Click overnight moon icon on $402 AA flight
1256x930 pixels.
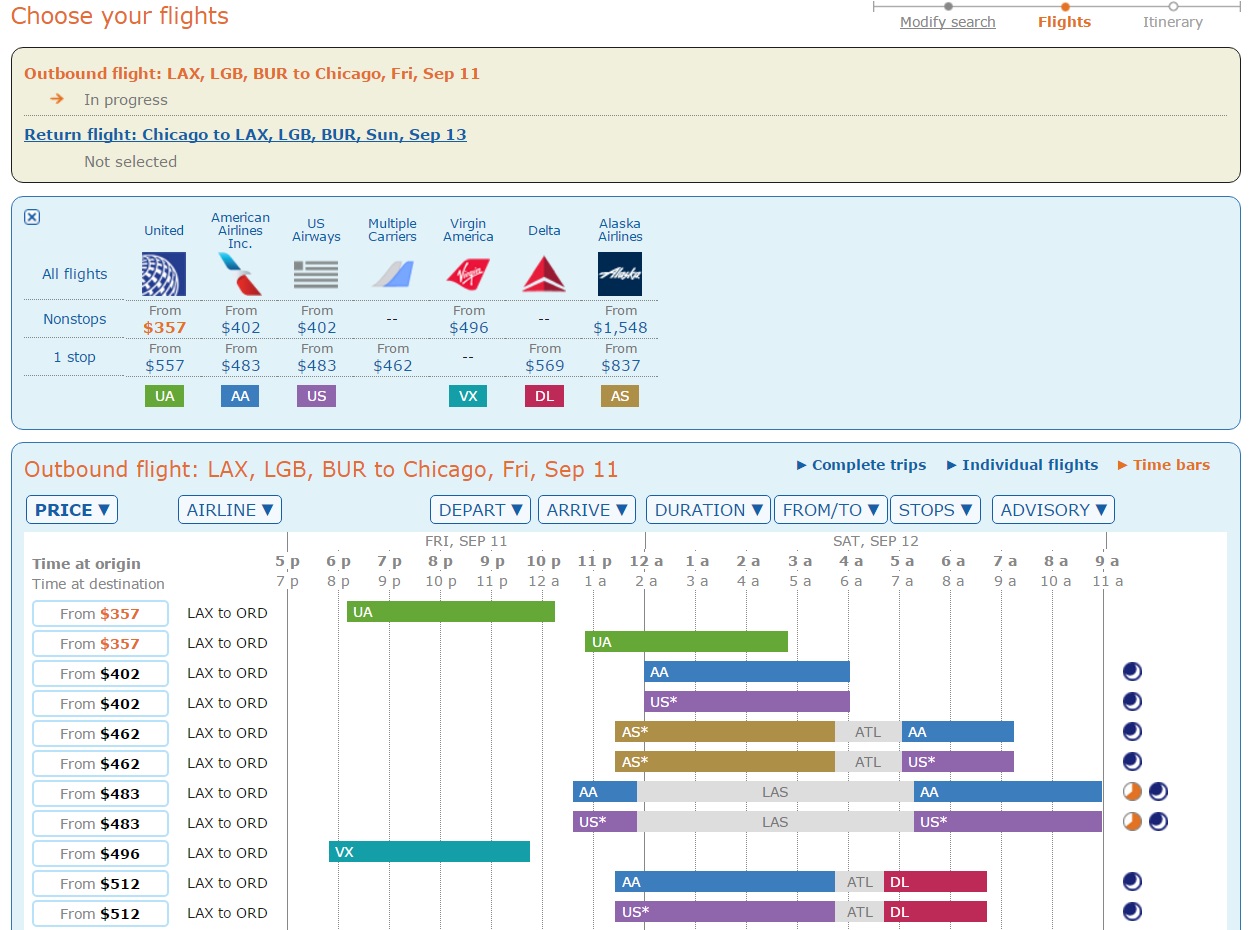coord(1132,672)
